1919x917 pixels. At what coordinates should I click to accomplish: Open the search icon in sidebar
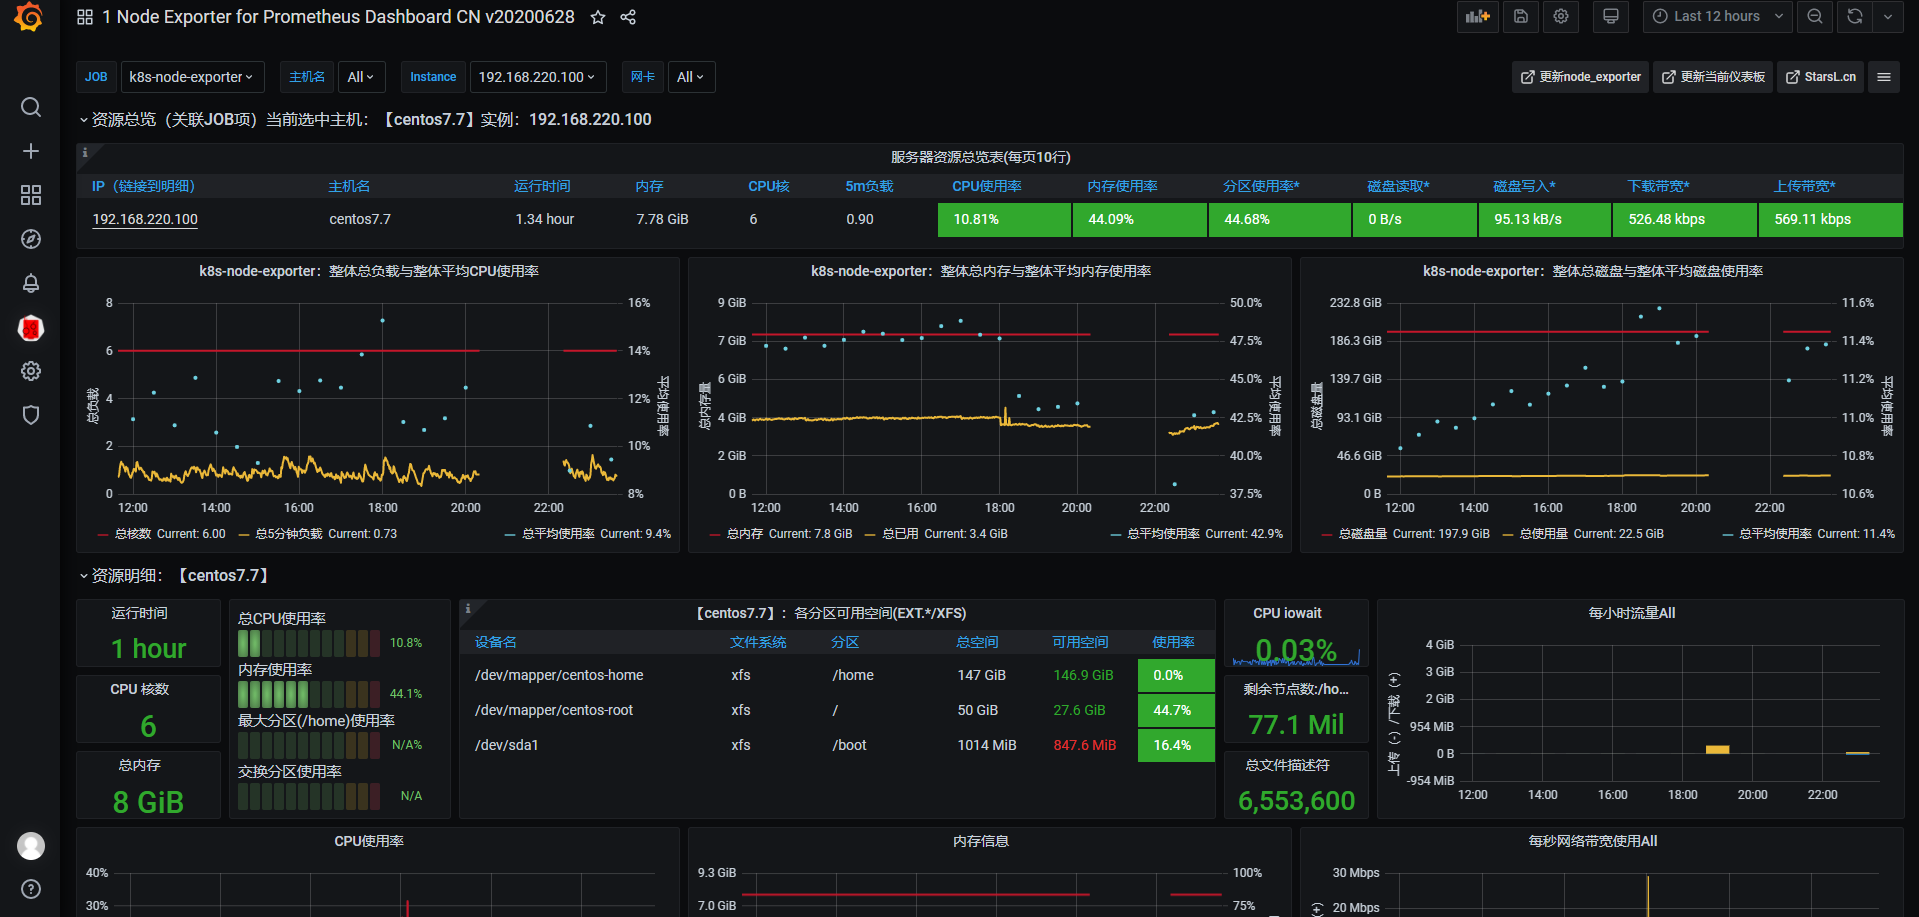(31, 107)
